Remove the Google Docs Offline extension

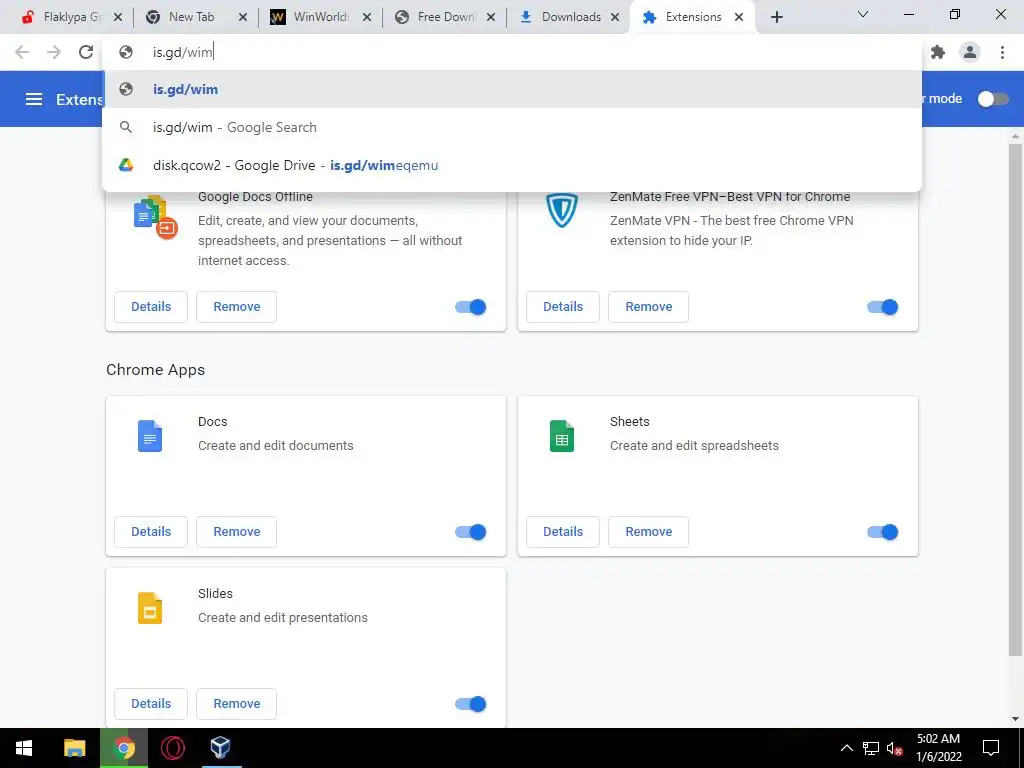point(236,307)
